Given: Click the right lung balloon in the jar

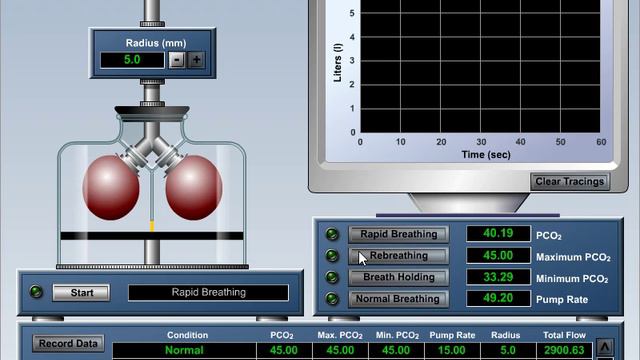Looking at the screenshot, I should tap(194, 187).
